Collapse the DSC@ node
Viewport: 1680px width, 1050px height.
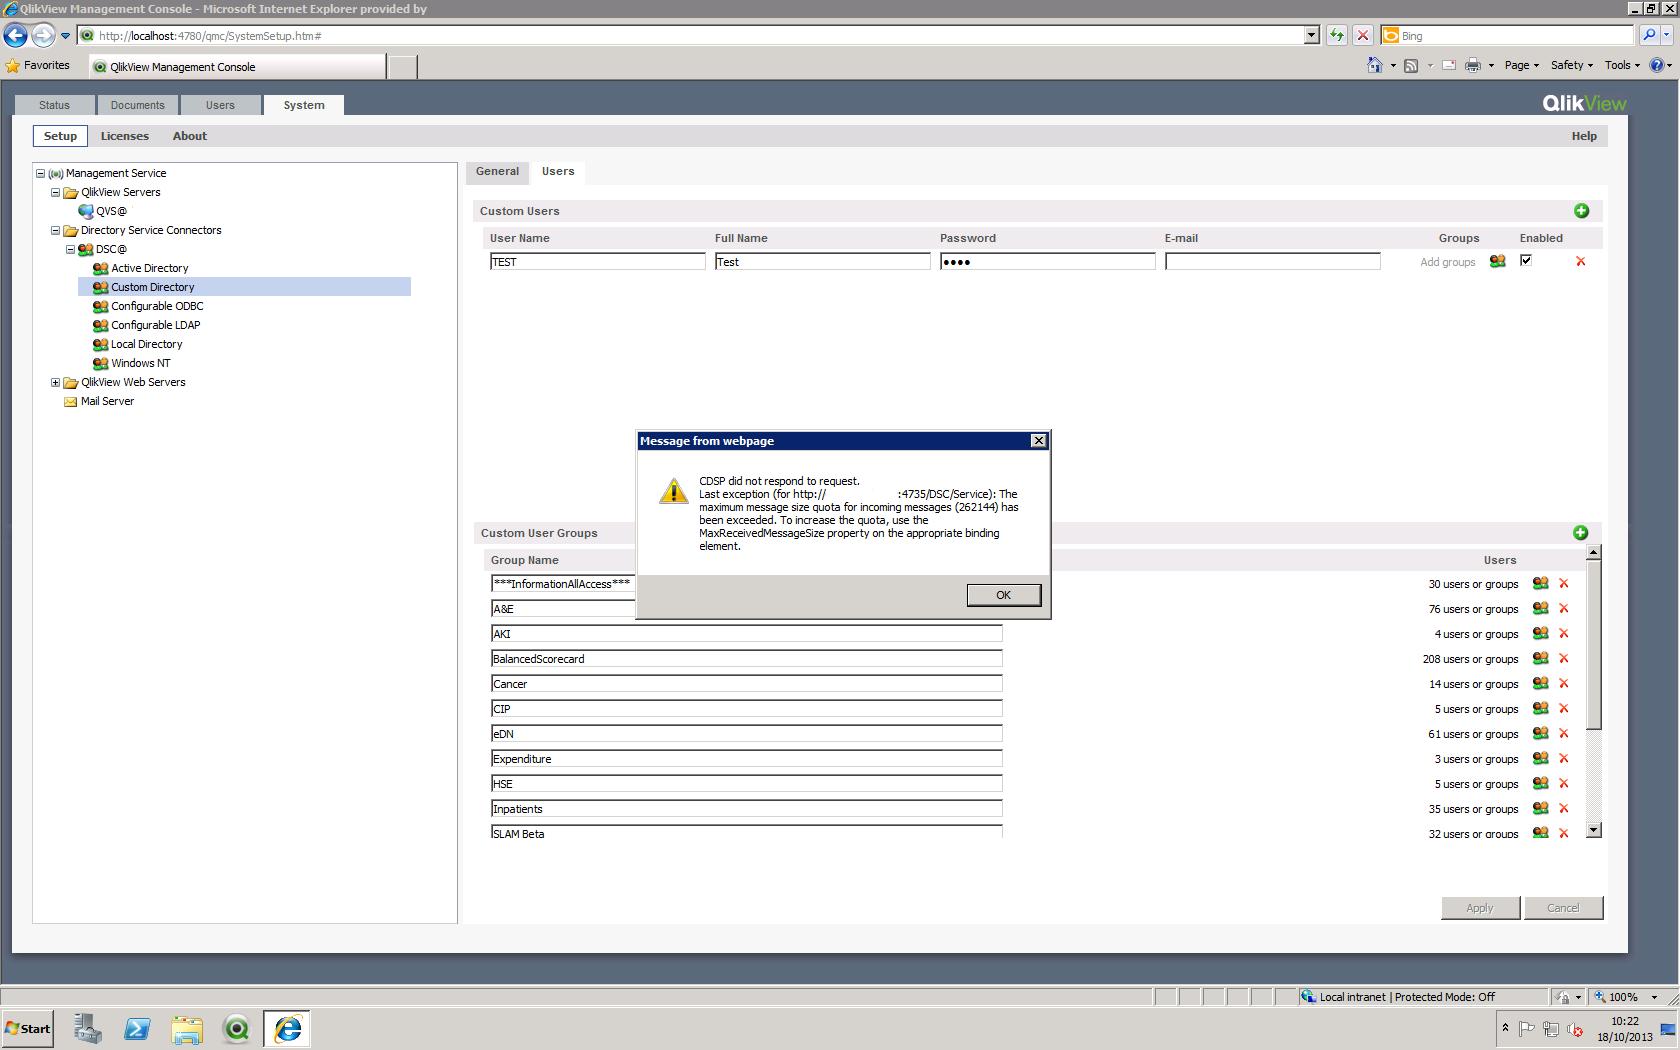pyautogui.click(x=71, y=249)
